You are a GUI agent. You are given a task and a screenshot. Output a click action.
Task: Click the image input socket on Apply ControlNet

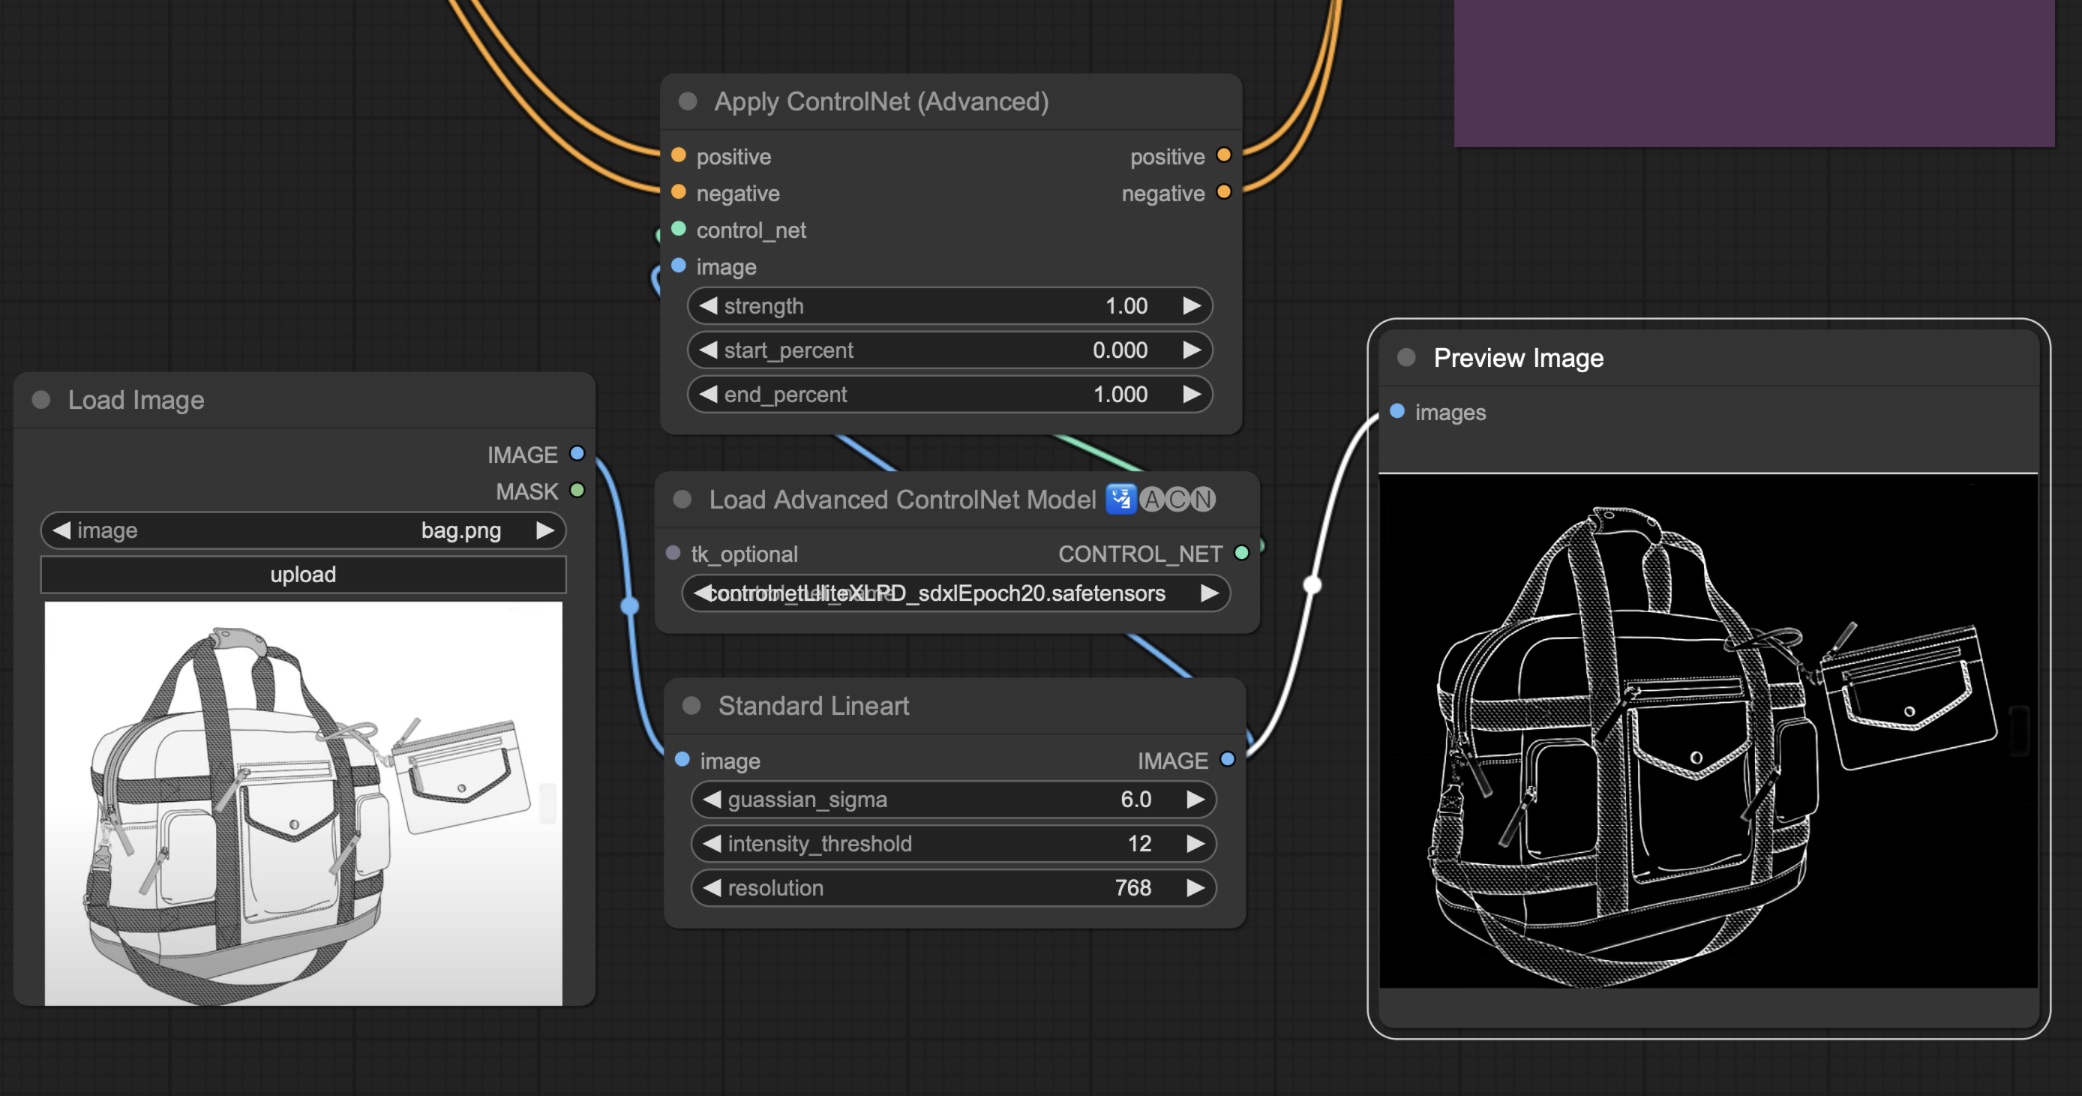(679, 265)
